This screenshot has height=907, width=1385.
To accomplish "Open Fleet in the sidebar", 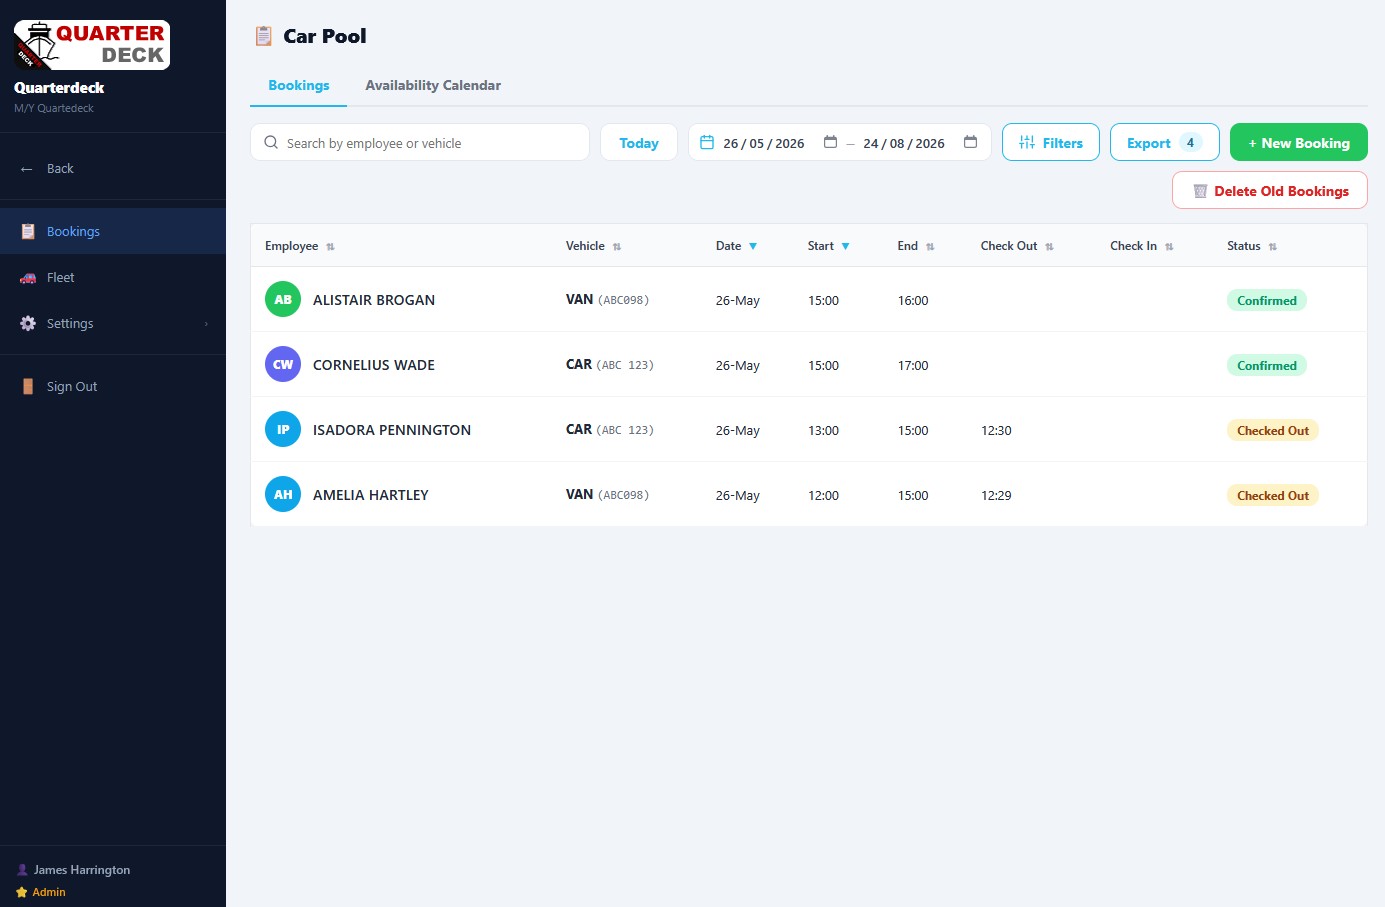I will pyautogui.click(x=113, y=277).
